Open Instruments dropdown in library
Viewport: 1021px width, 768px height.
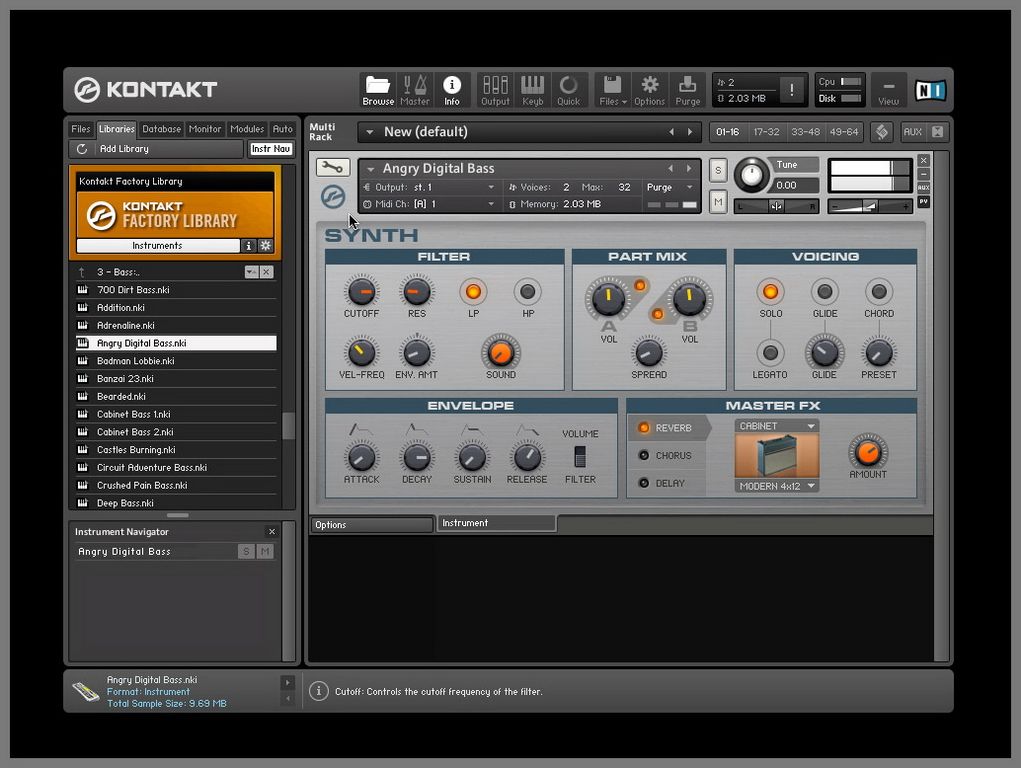[x=158, y=246]
